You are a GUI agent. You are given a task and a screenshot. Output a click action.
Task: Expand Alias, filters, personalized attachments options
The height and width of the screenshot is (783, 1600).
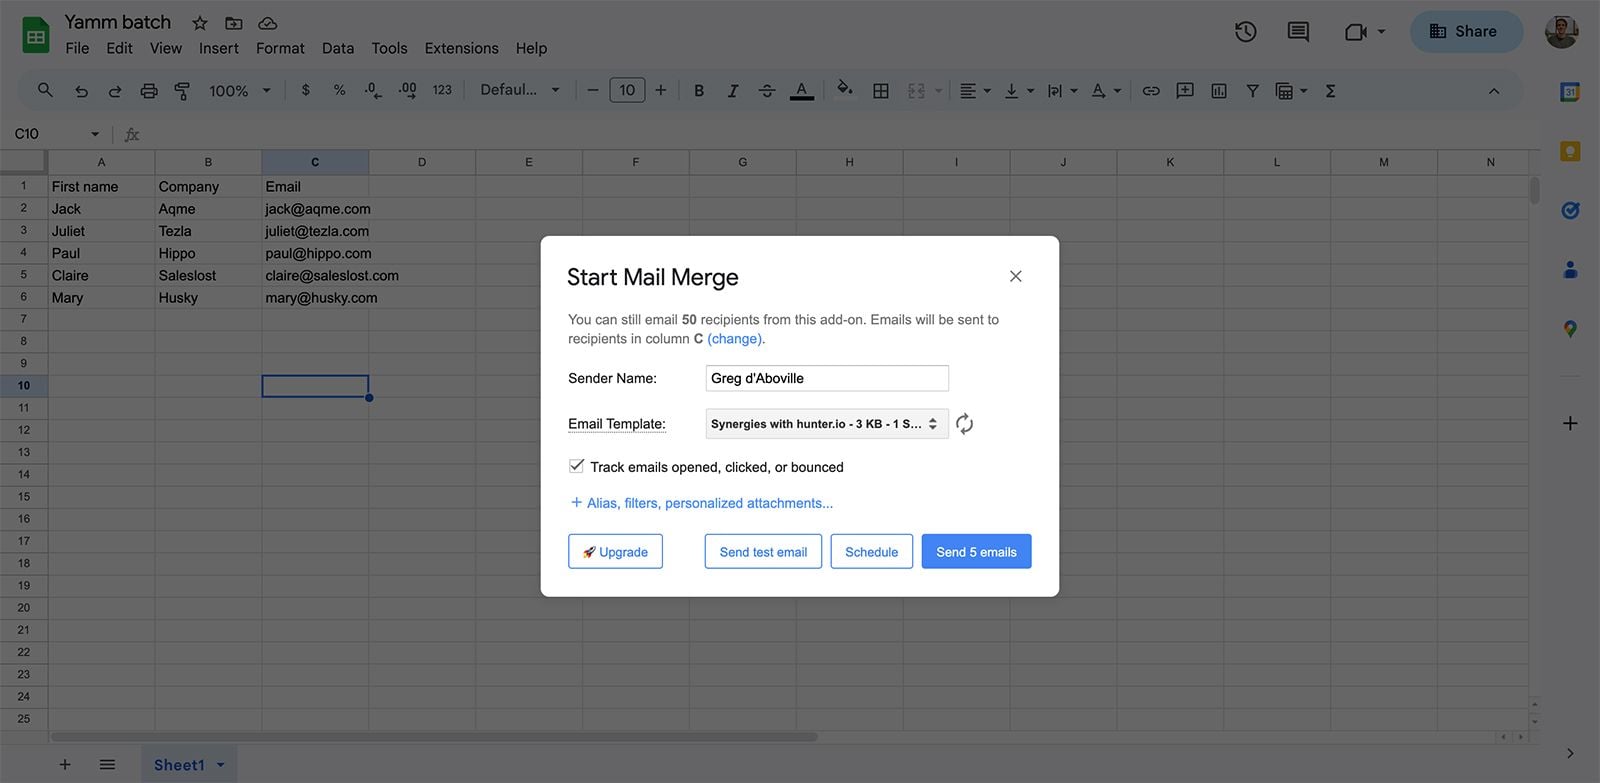click(x=701, y=503)
